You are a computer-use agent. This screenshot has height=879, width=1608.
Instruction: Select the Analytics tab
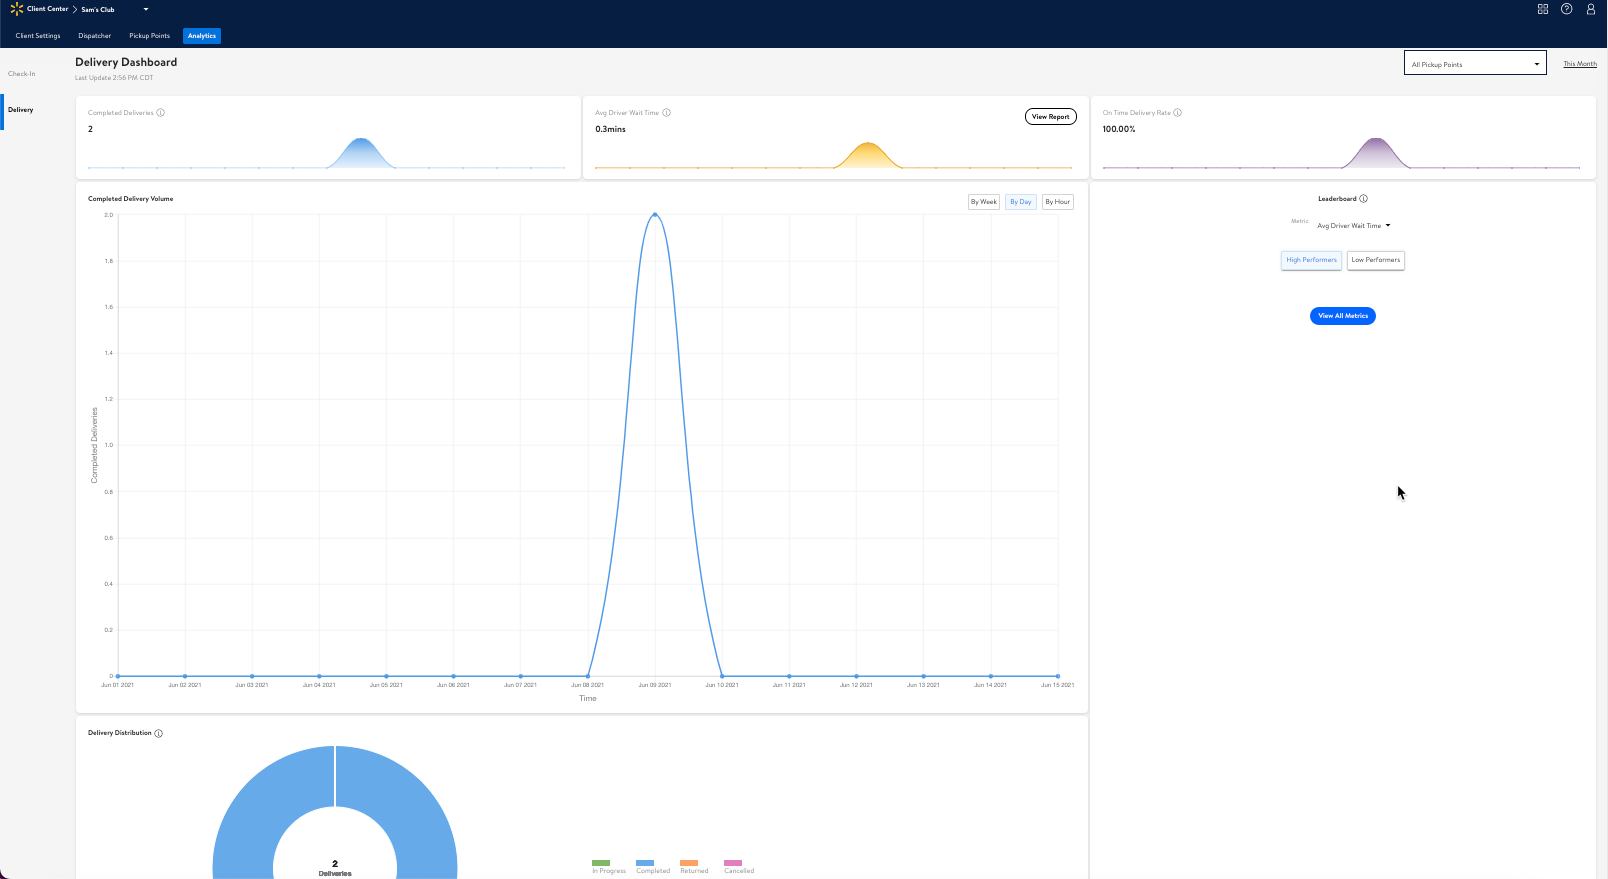click(x=202, y=36)
